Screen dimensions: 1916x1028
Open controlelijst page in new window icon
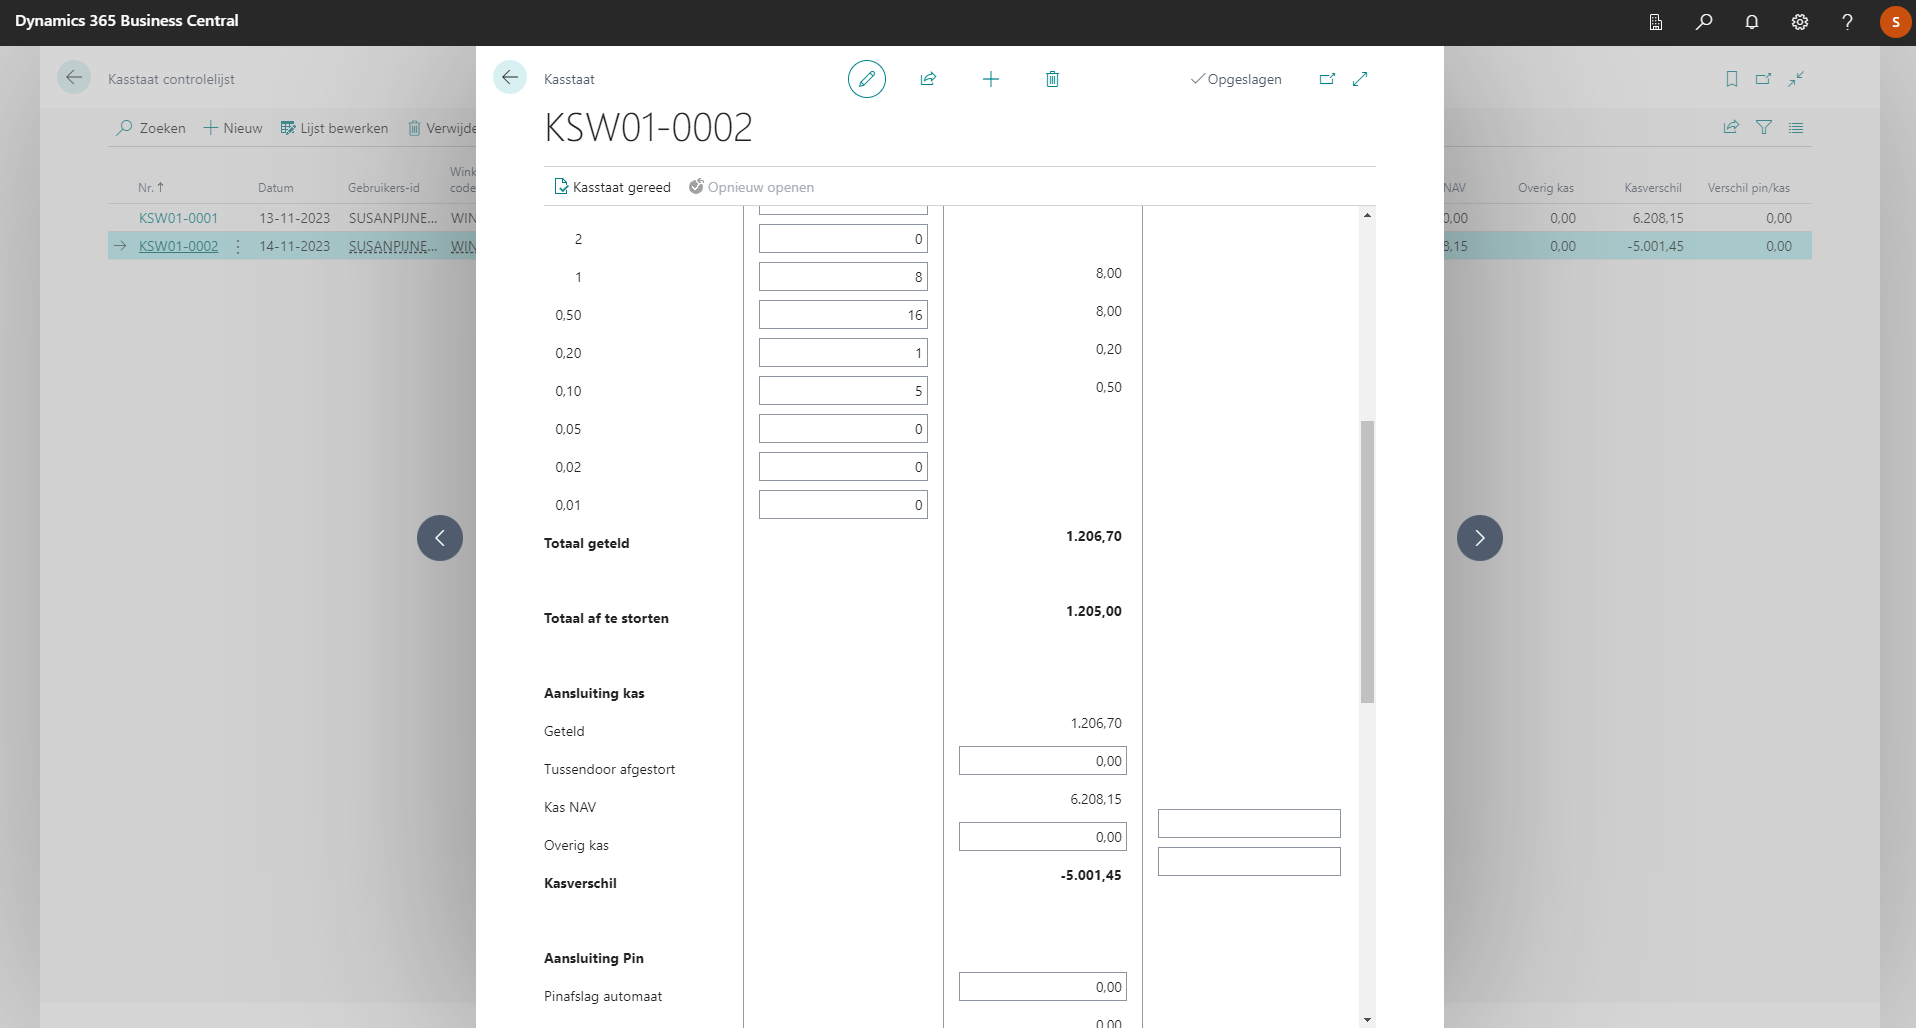(1763, 79)
